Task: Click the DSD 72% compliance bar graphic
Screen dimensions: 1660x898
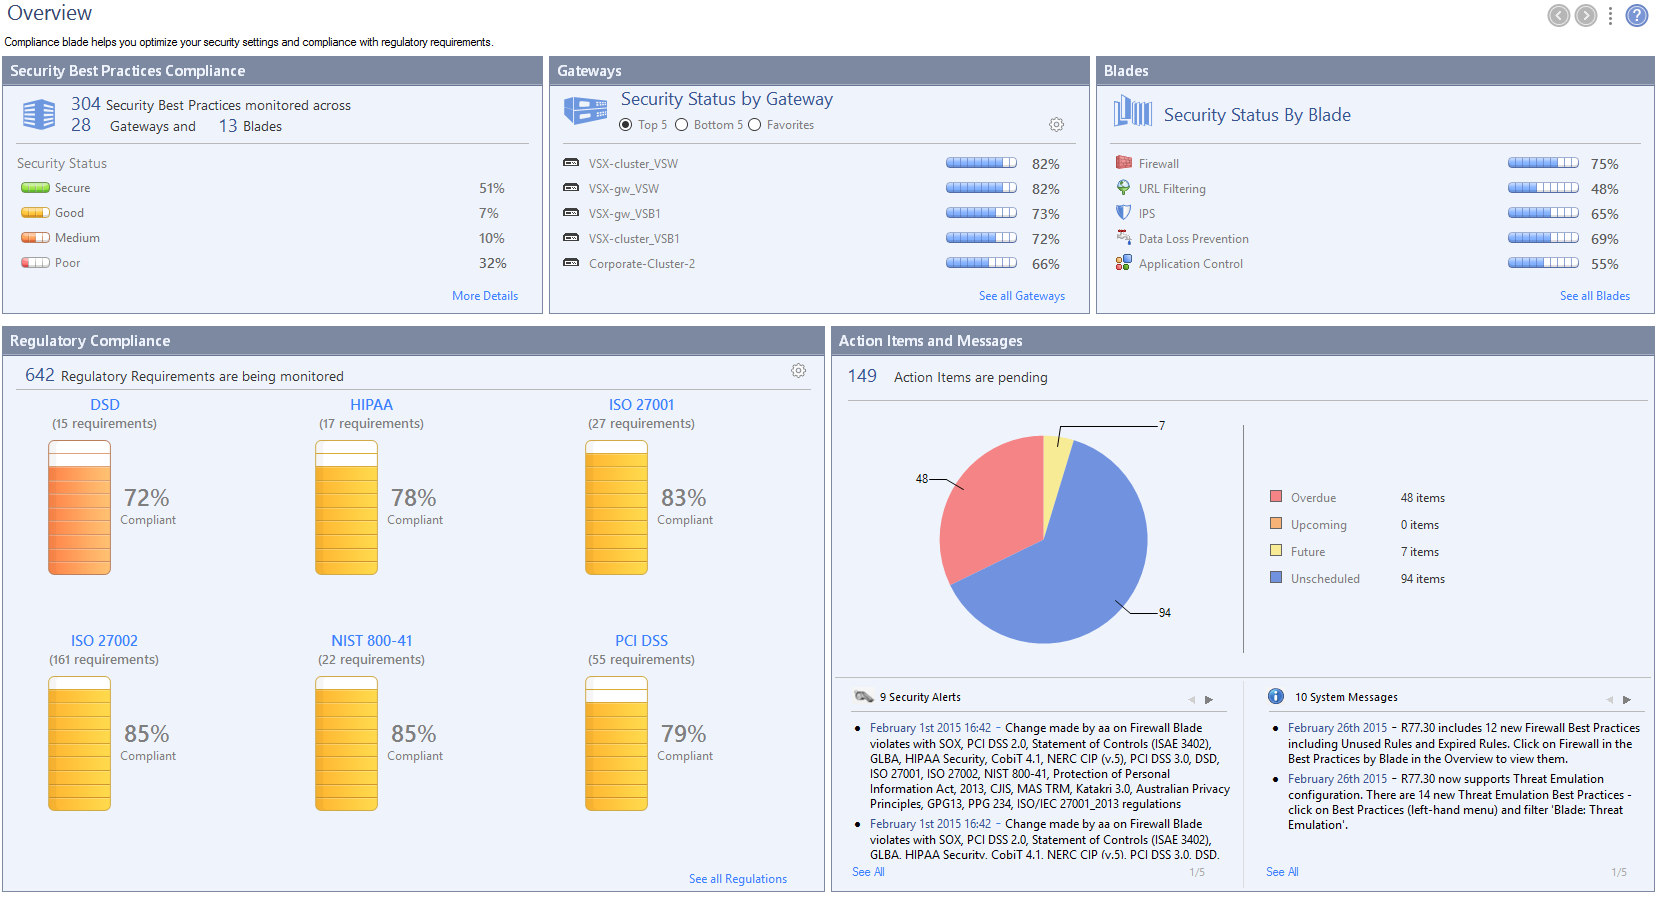Action: click(79, 508)
